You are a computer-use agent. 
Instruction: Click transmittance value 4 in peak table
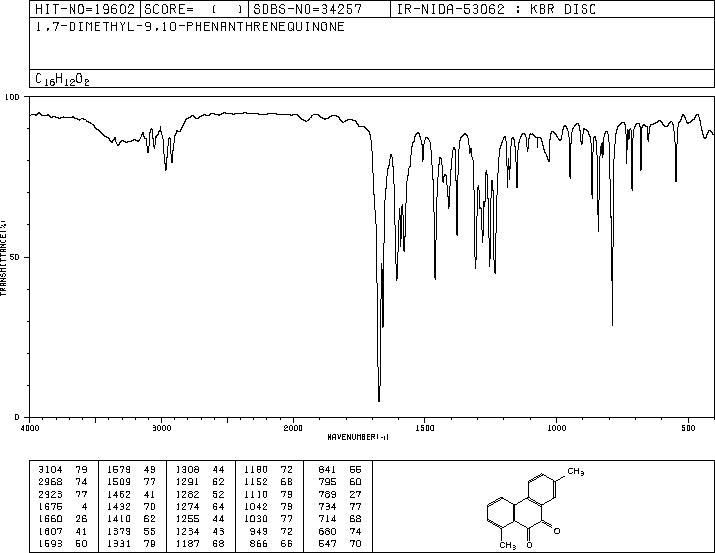pyautogui.click(x=84, y=506)
